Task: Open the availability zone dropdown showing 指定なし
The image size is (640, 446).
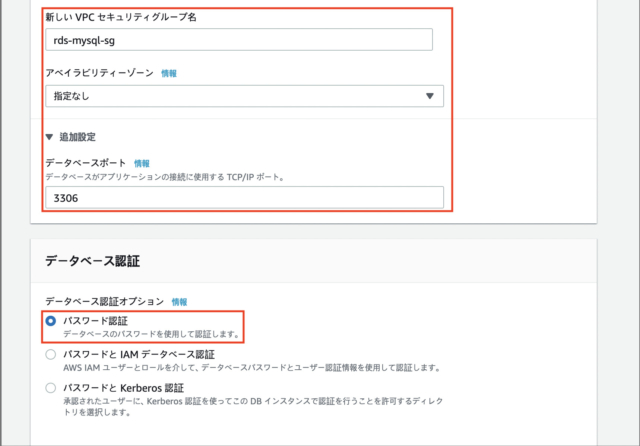Action: point(244,96)
